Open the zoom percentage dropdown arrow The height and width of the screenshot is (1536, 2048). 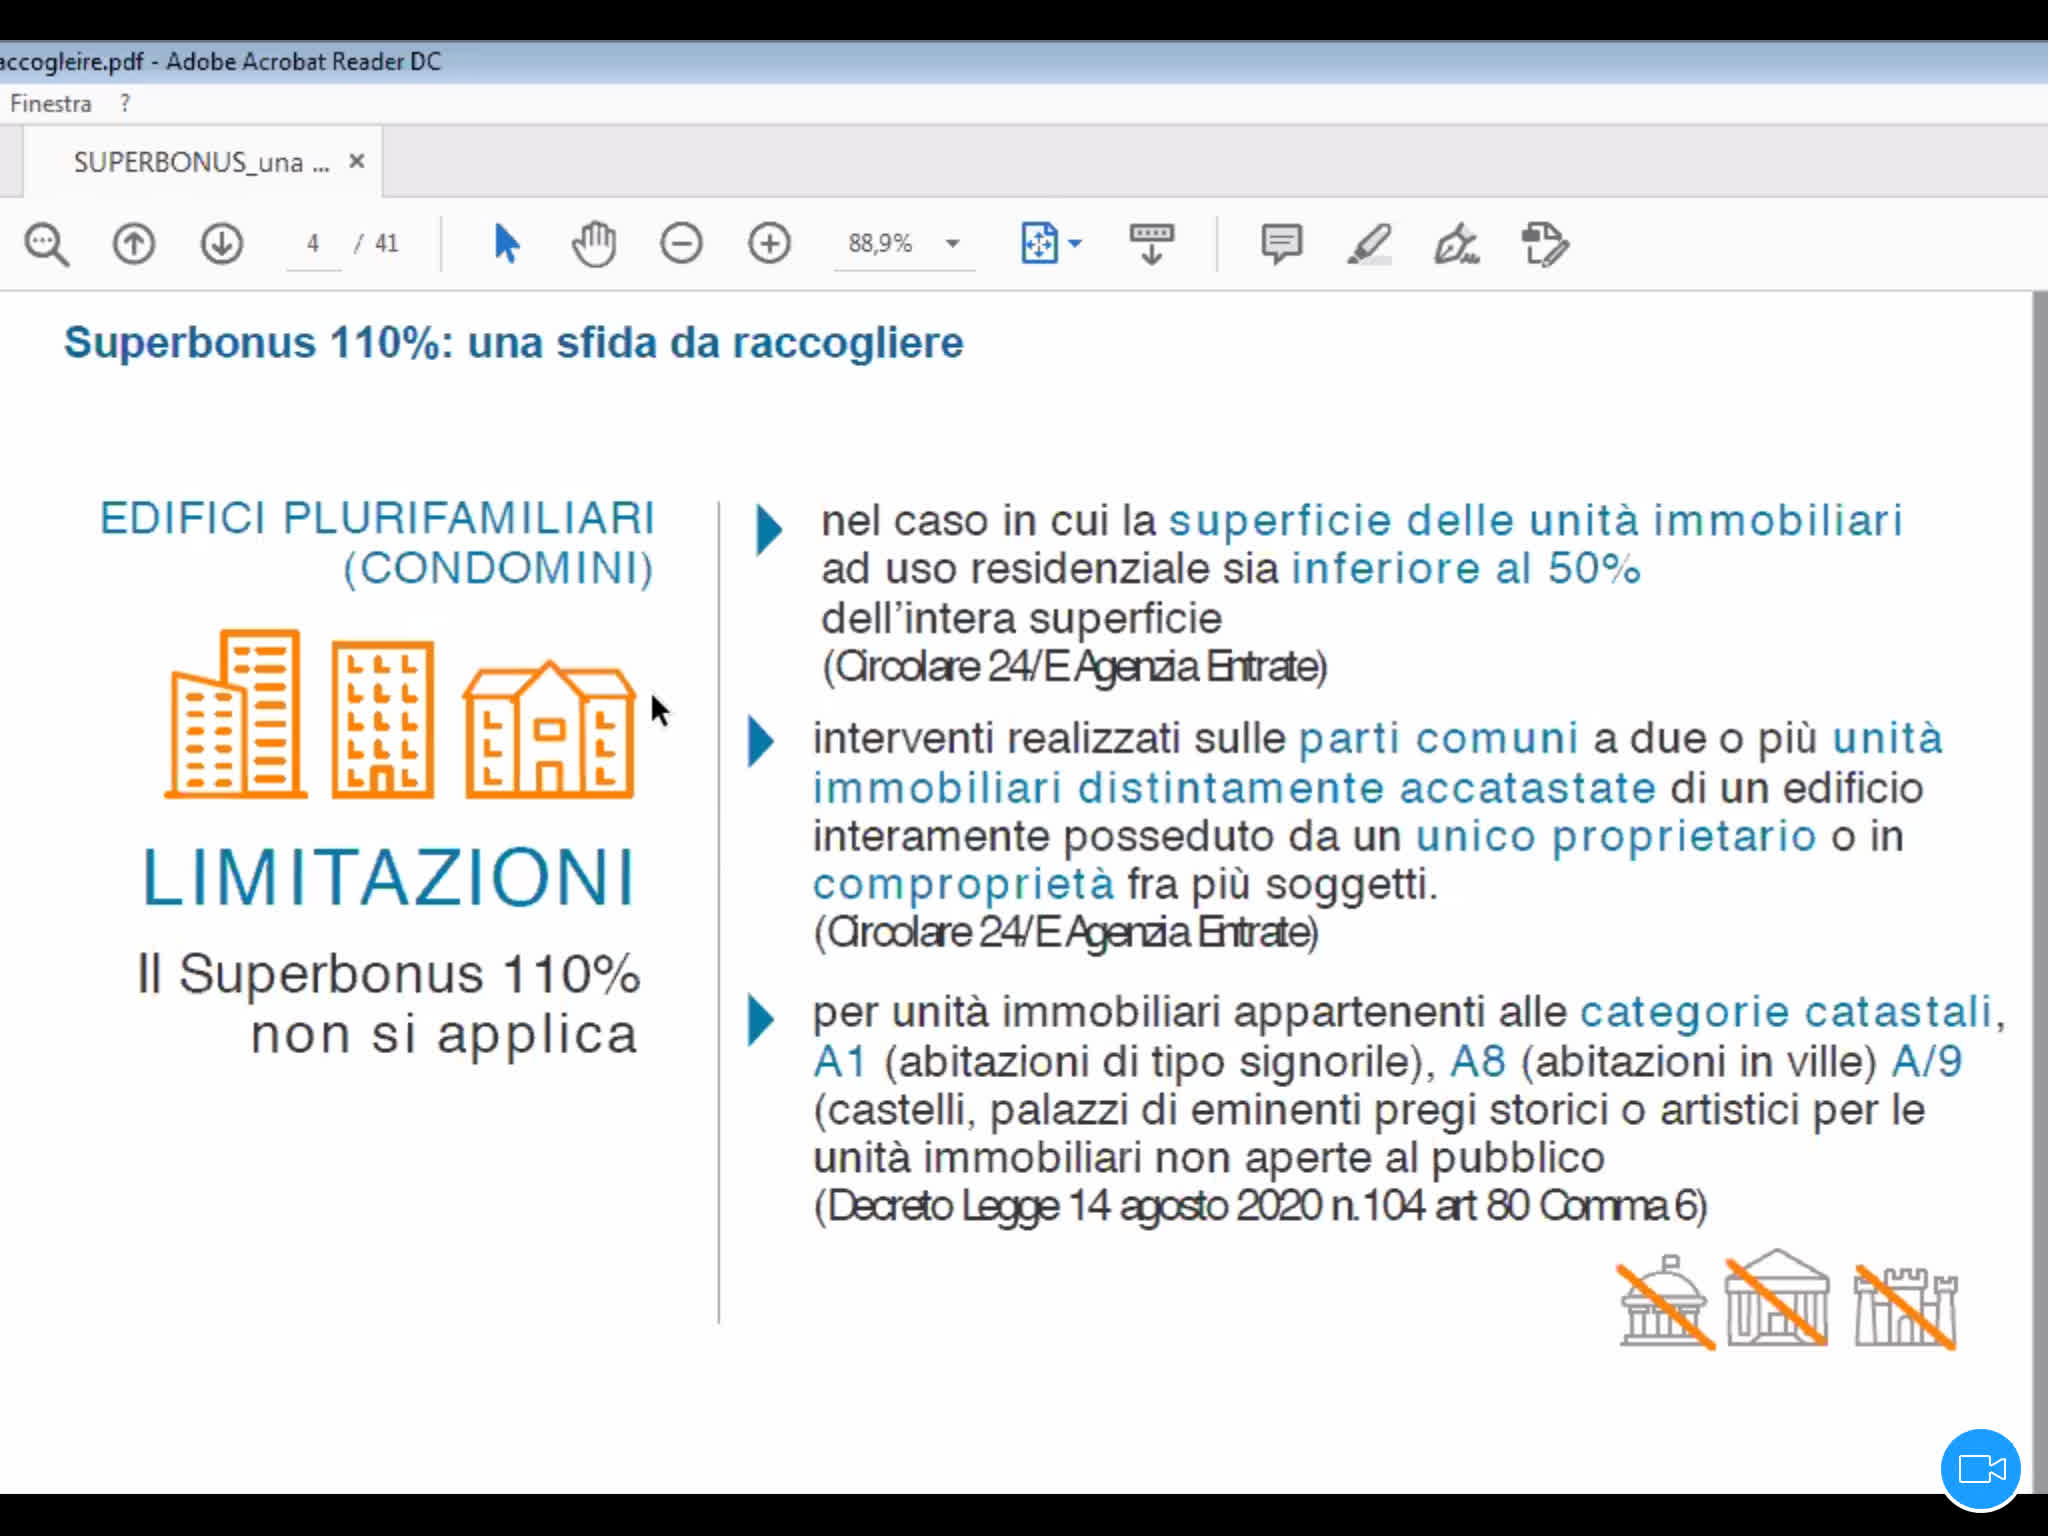click(x=953, y=244)
